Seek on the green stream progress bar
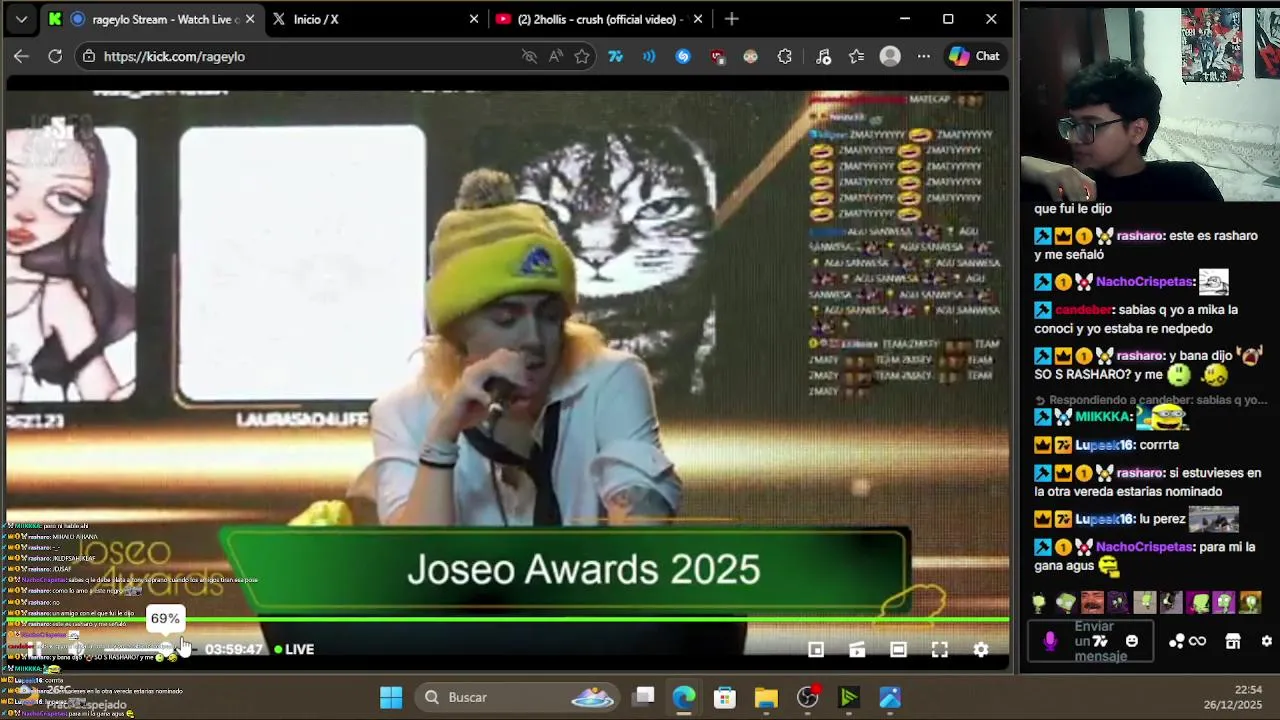This screenshot has height=720, width=1280. coord(508,621)
